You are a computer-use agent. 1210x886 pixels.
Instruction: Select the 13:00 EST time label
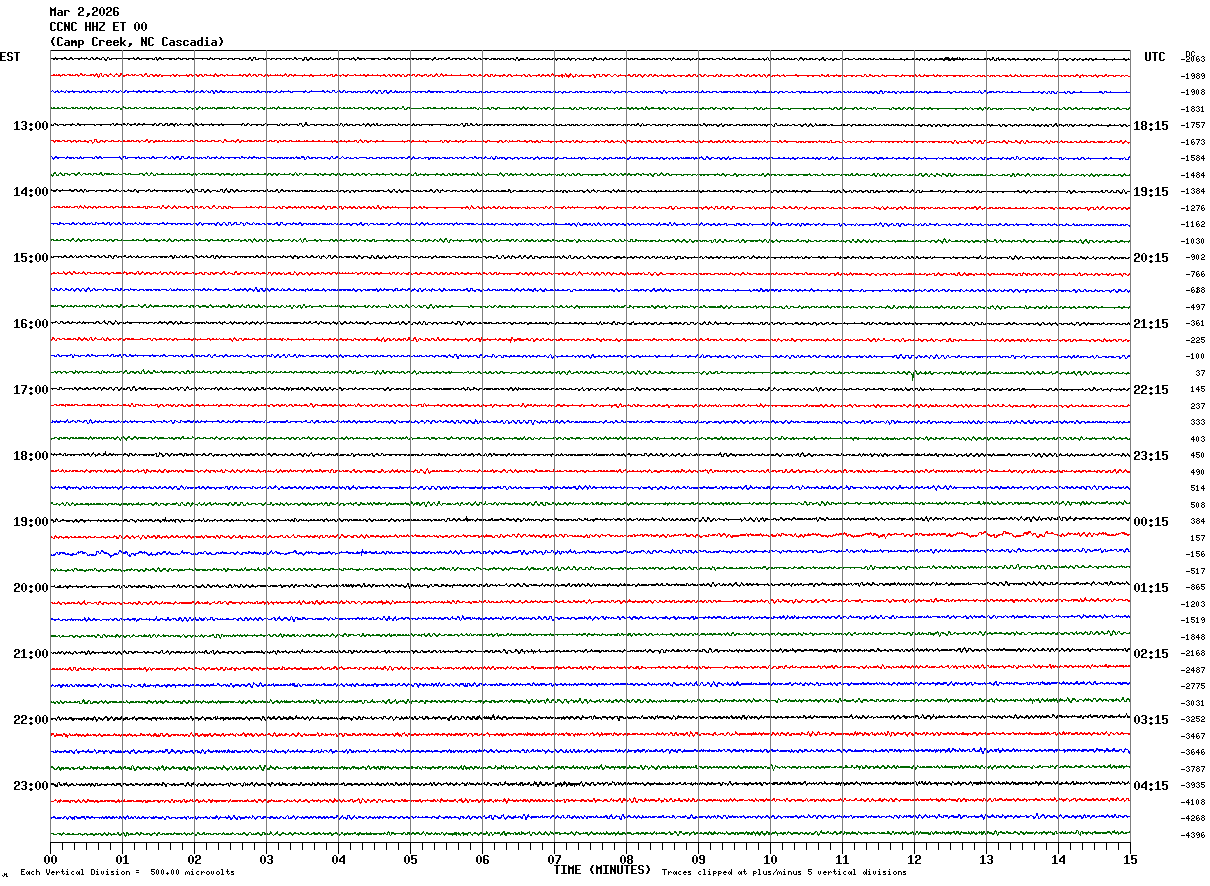click(31, 126)
